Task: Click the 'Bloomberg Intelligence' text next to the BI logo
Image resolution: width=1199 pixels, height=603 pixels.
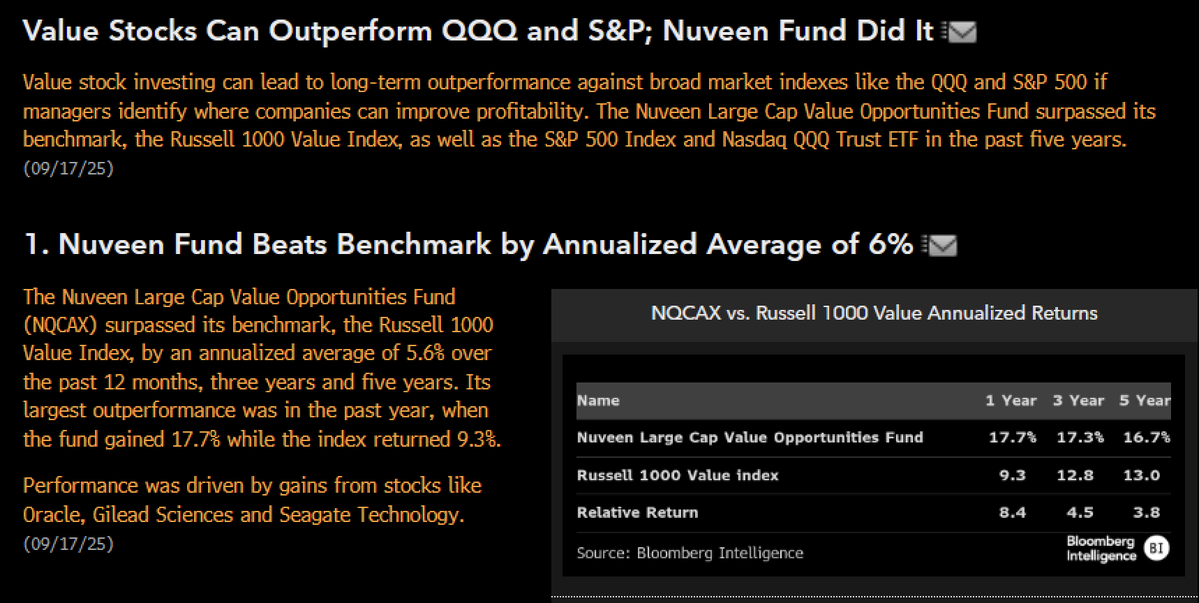Action: [1101, 548]
